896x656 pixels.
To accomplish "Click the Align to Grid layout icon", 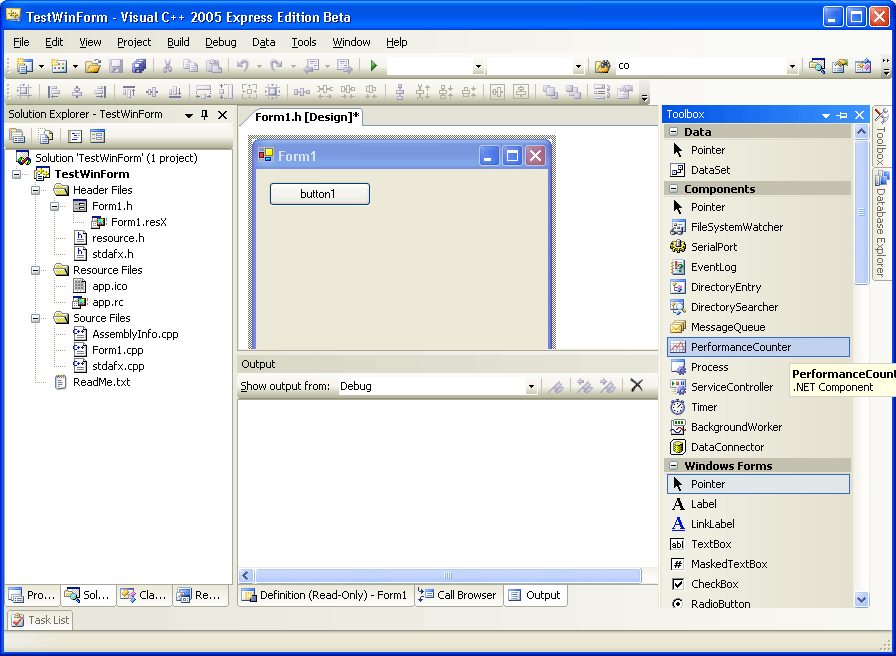I will click(x=24, y=91).
